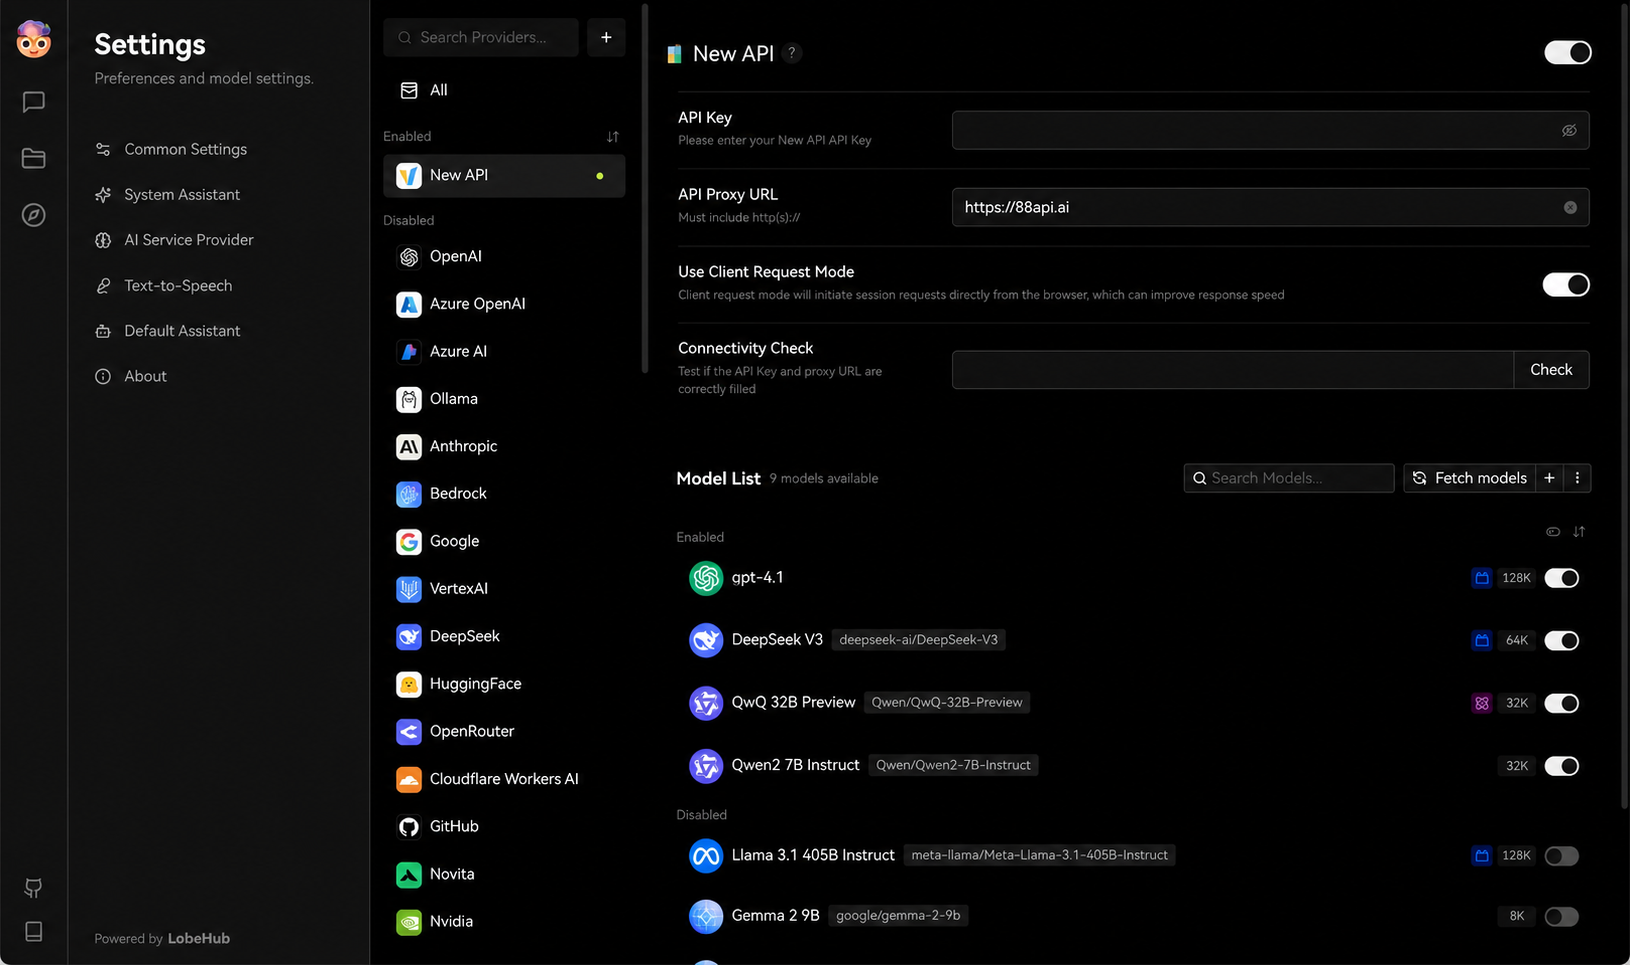This screenshot has height=965, width=1630.
Task: Click the DeepSeek V3 model icon
Action: (x=706, y=640)
